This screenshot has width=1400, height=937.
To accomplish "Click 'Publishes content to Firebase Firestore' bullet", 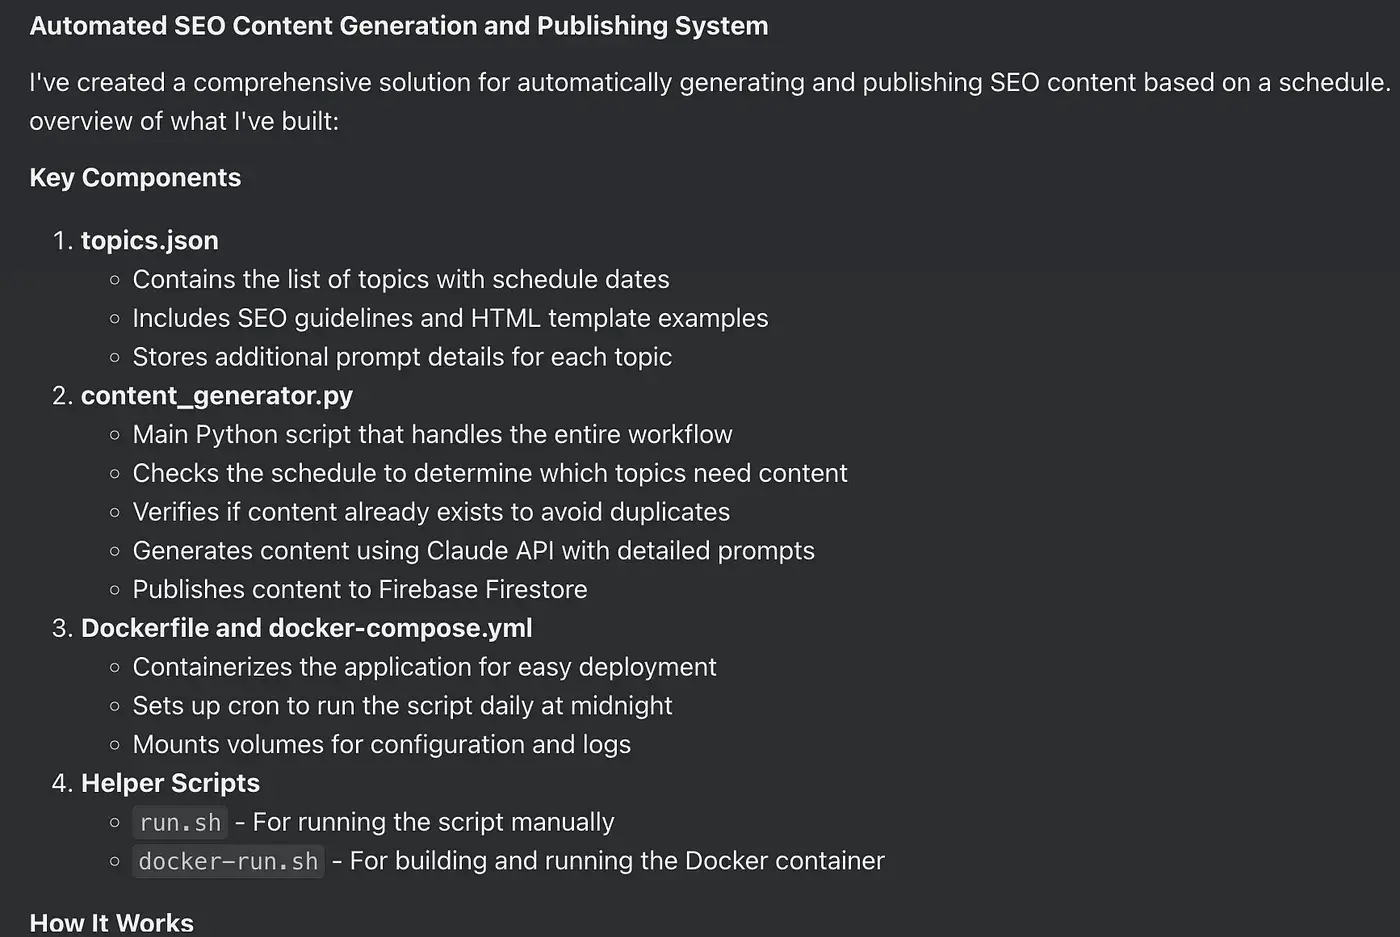I will coord(360,590).
